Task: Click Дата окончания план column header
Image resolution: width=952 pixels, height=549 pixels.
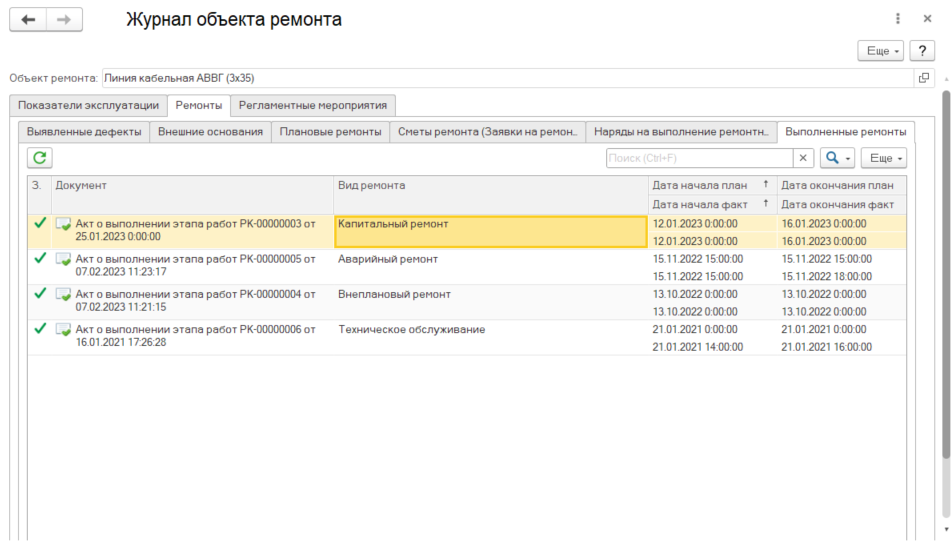Action: click(x=842, y=185)
